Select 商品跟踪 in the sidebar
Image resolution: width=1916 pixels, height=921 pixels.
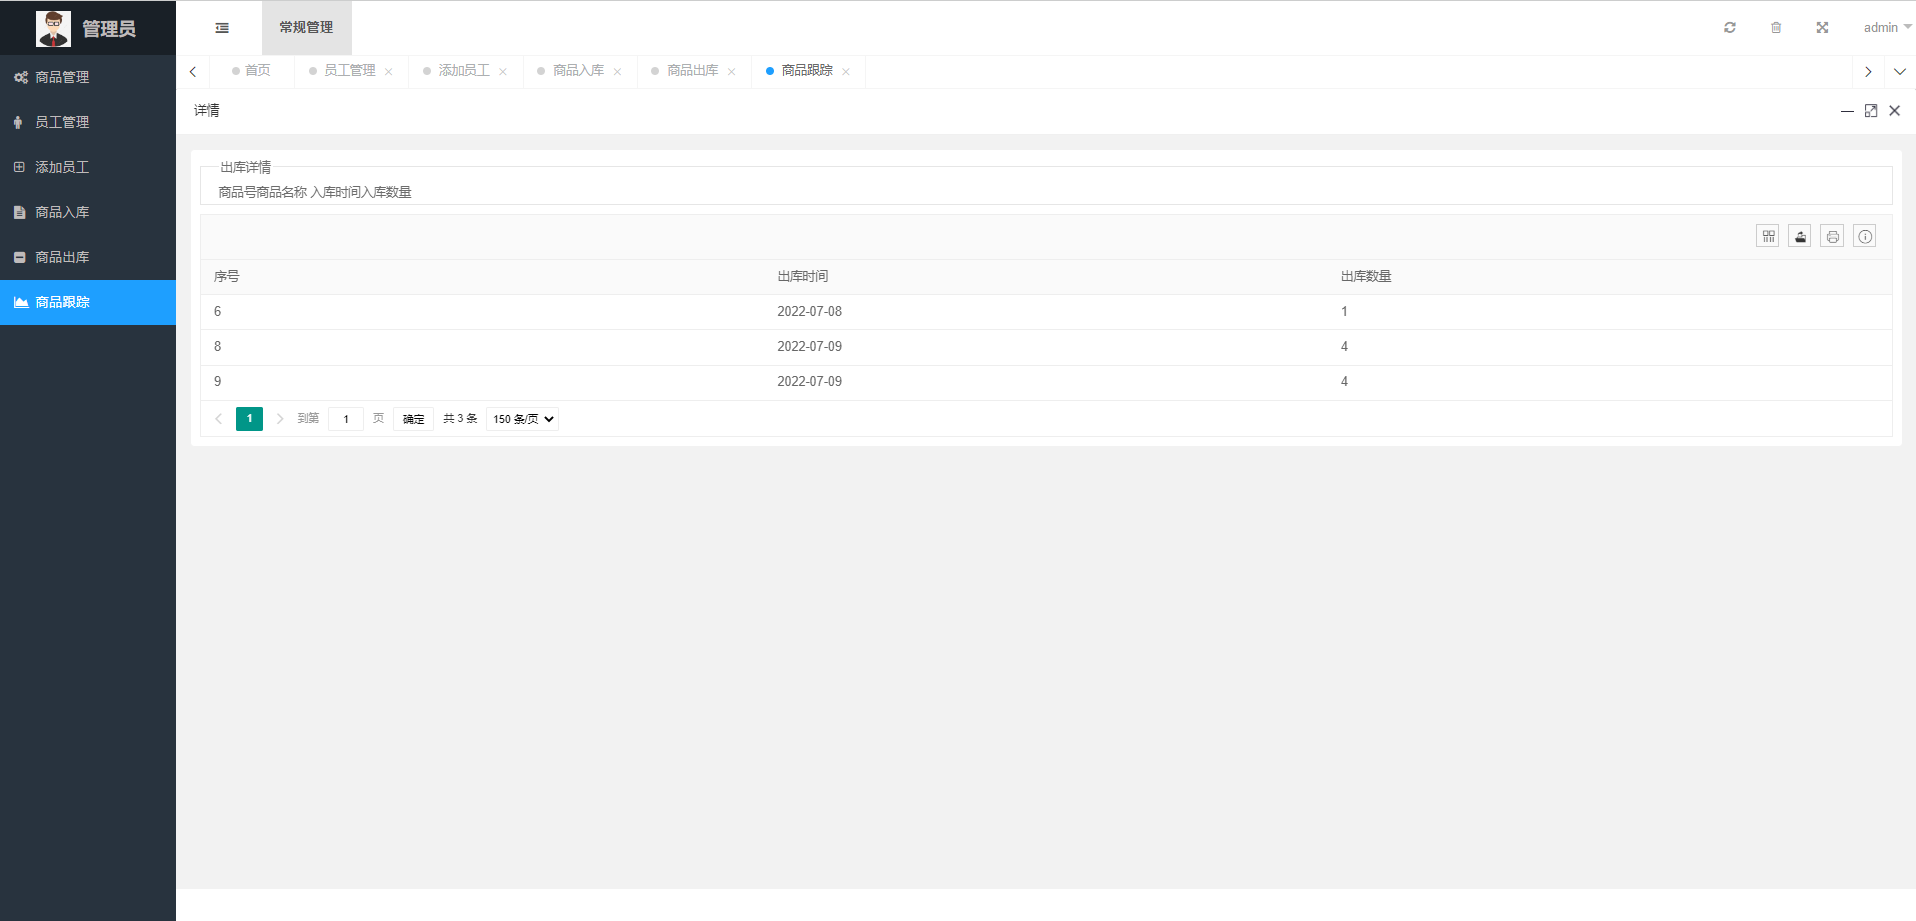coord(88,302)
